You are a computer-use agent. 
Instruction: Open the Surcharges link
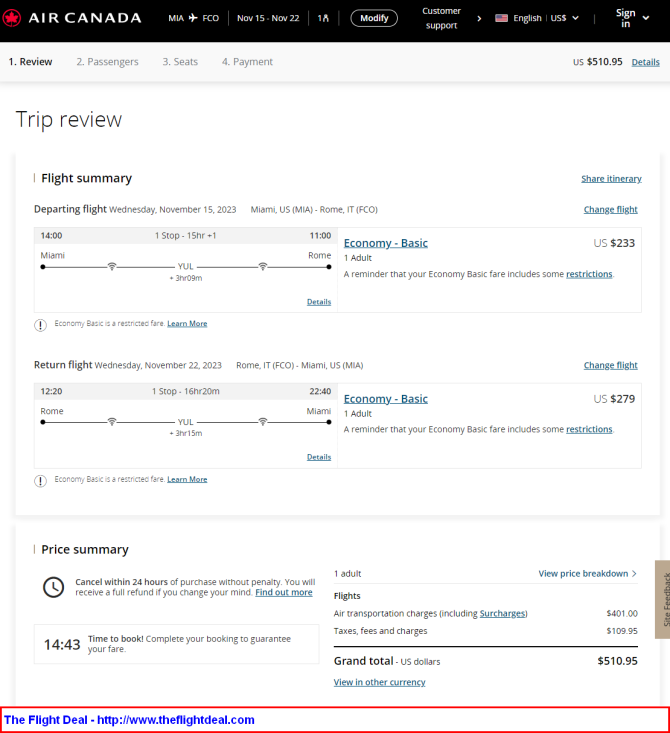502,613
